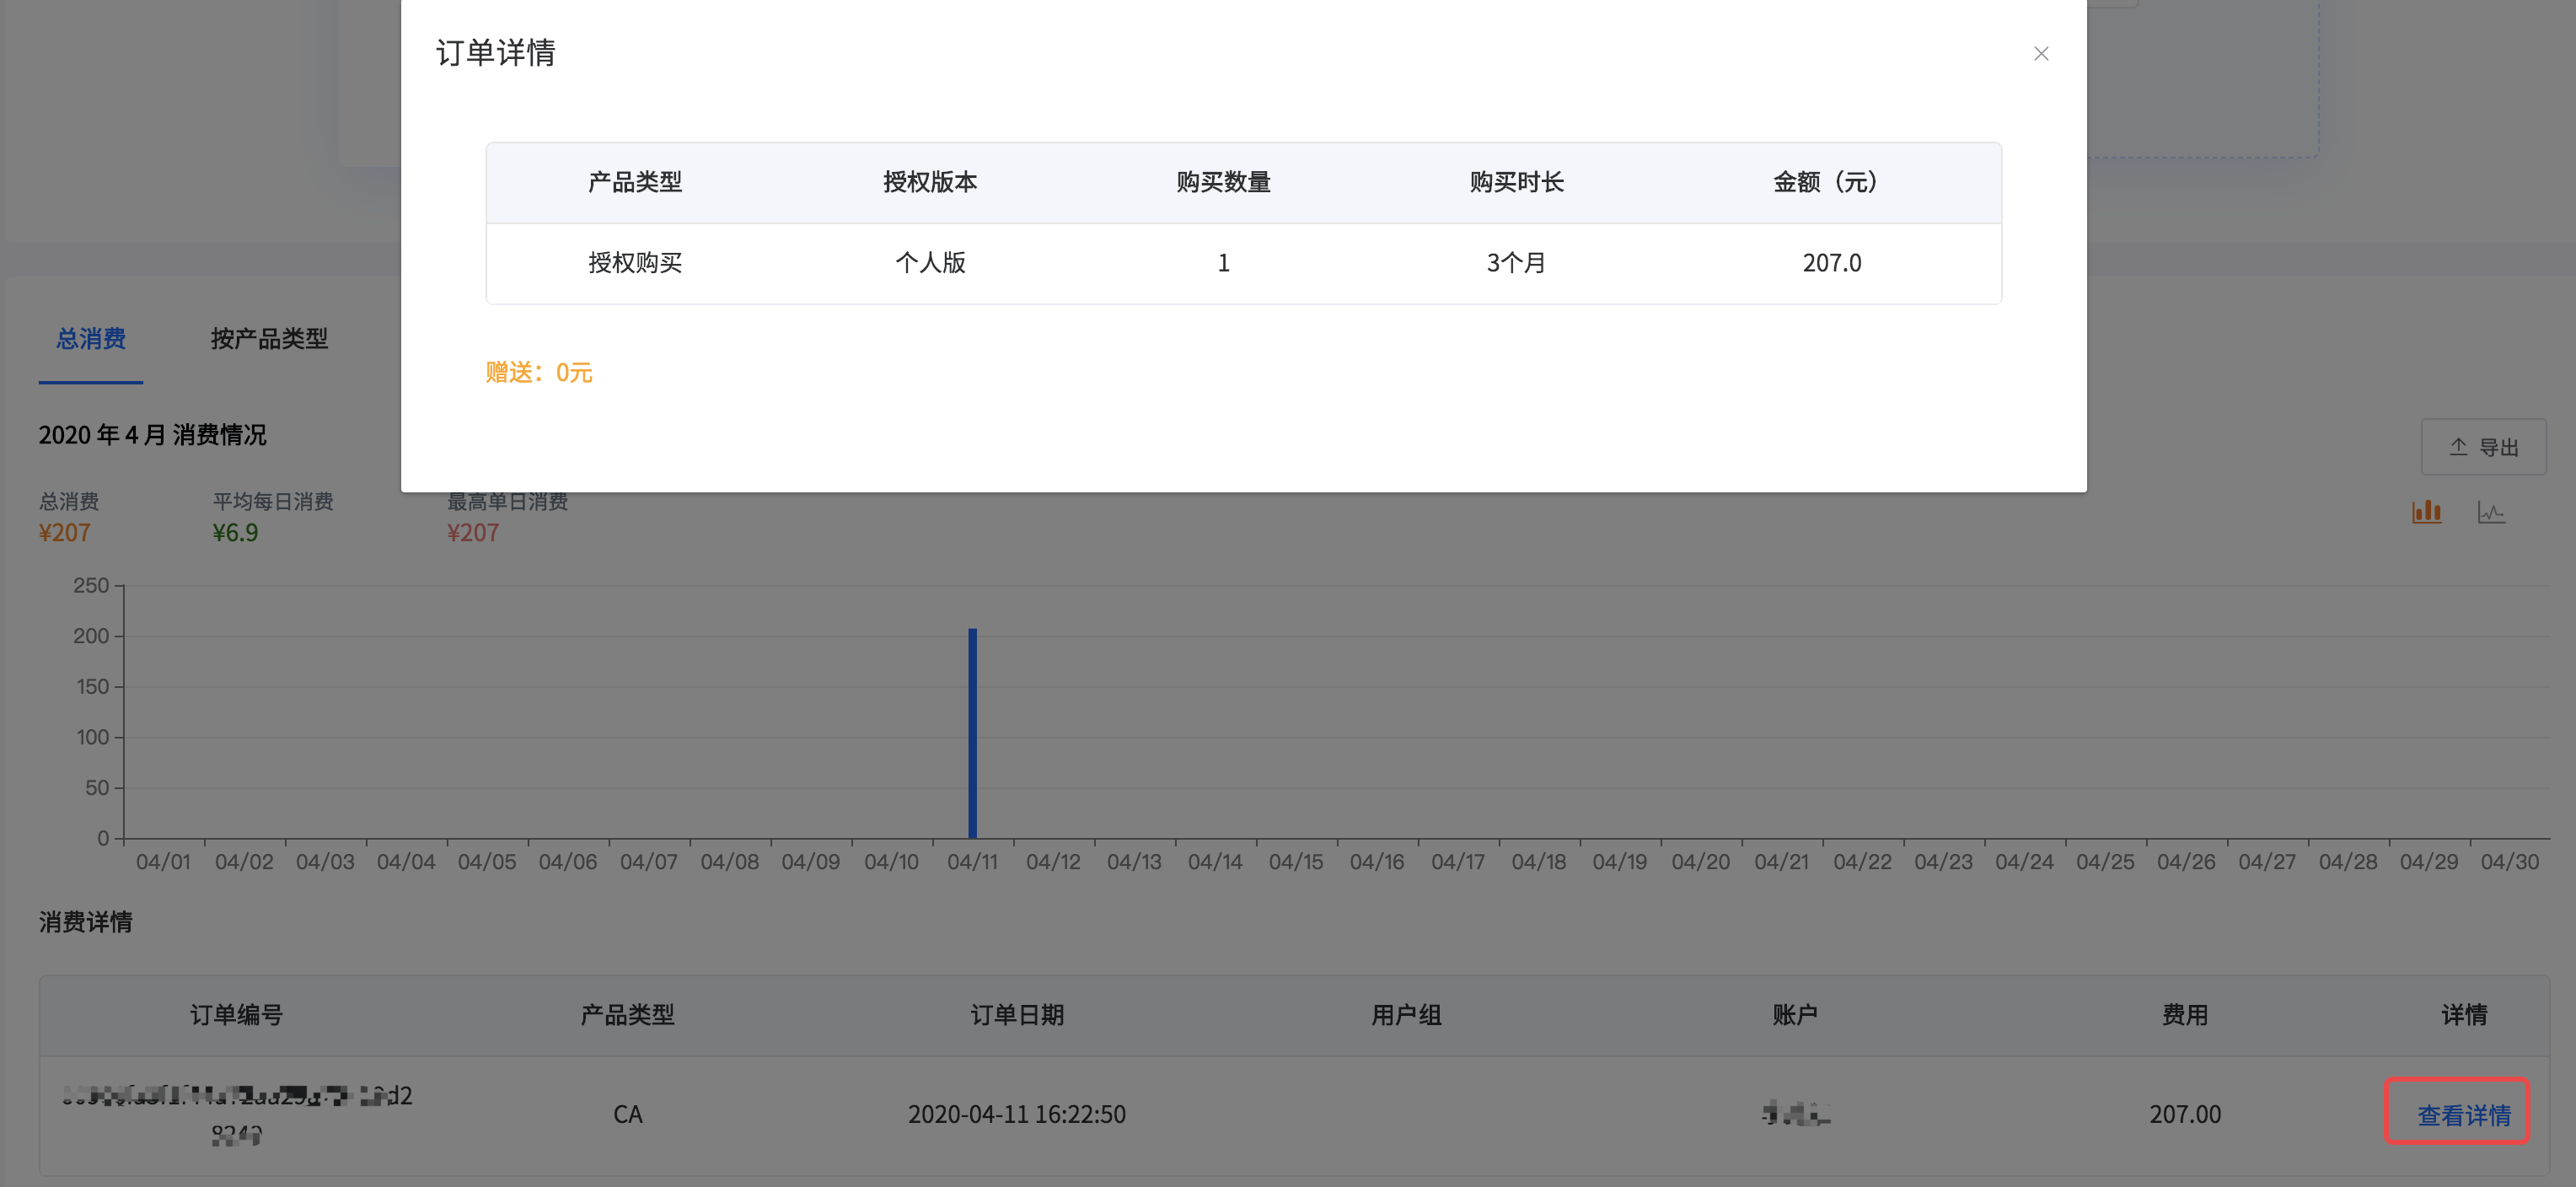The width and height of the screenshot is (2576, 1187).
Task: Click the 授权版本 column header
Action: pos(930,182)
